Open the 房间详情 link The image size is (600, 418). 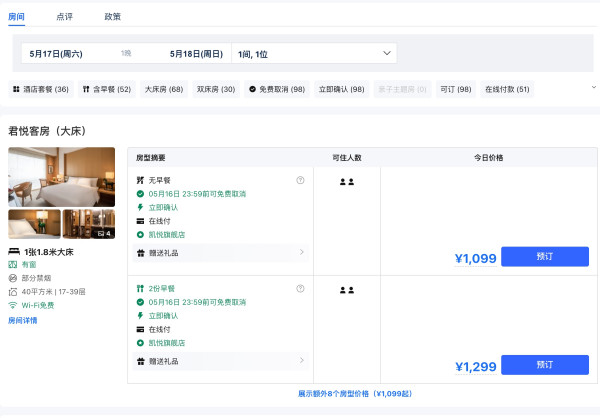(x=23, y=320)
